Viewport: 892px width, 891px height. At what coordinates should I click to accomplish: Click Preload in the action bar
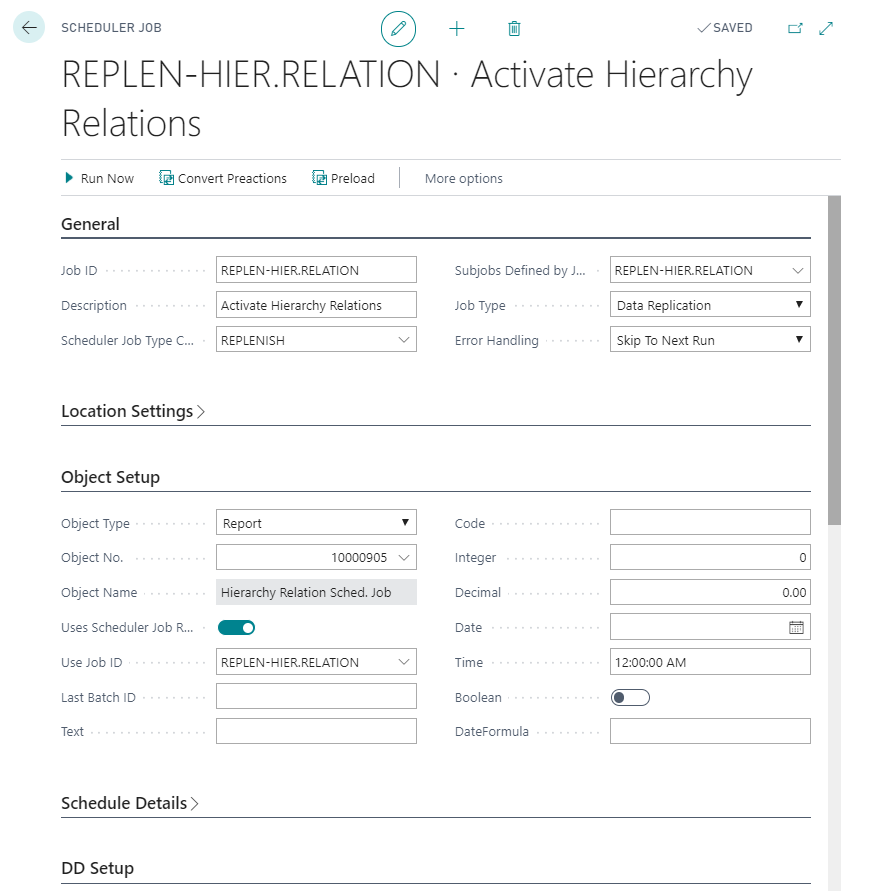pyautogui.click(x=343, y=178)
